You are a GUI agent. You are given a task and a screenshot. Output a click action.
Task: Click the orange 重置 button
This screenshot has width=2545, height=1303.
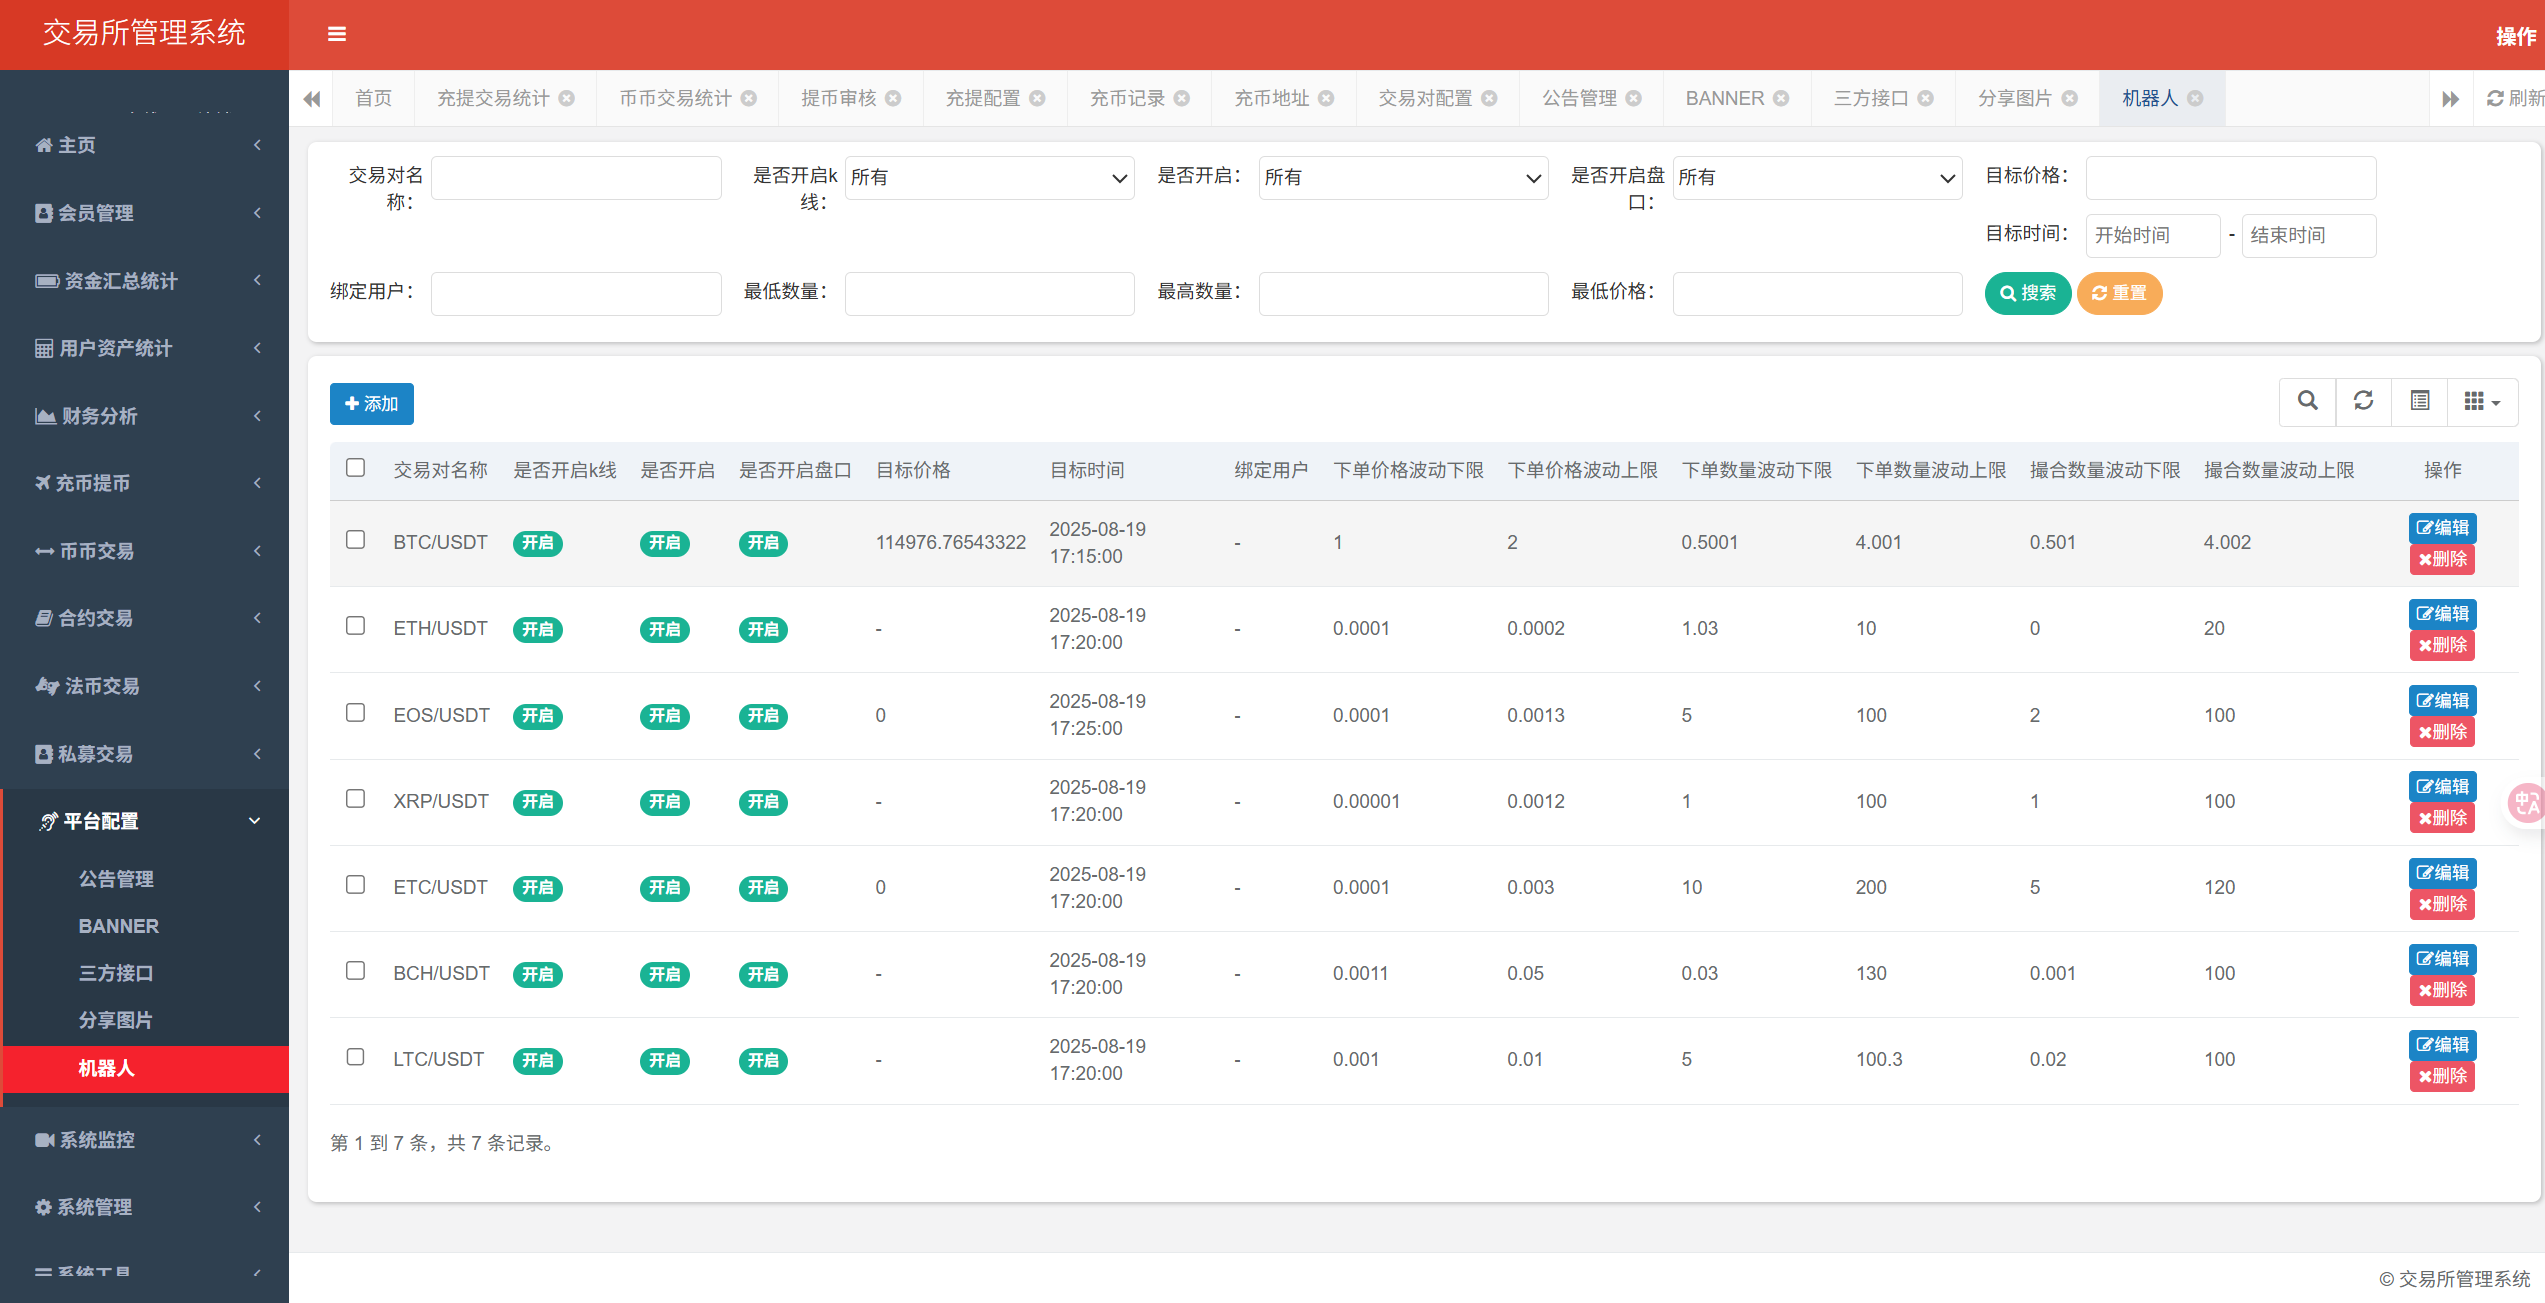click(x=2119, y=293)
